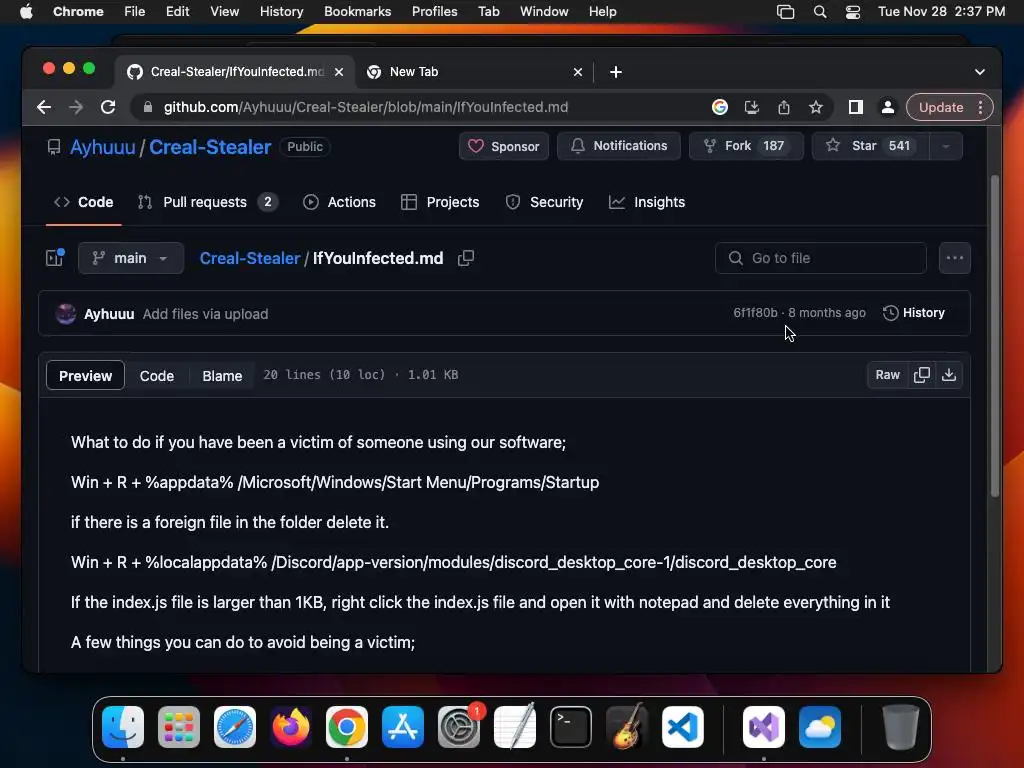Click the Raw button

pos(888,375)
